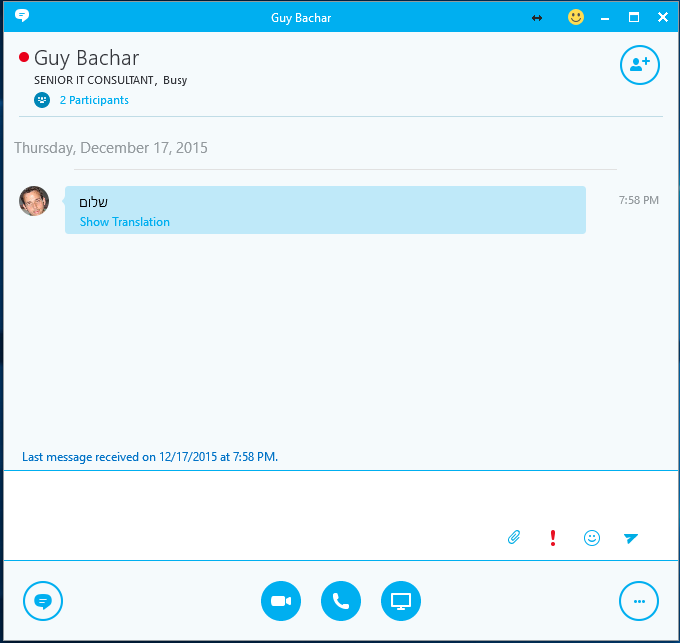
Task: Click Guy Bachar's avatar photo
Action: (x=34, y=201)
